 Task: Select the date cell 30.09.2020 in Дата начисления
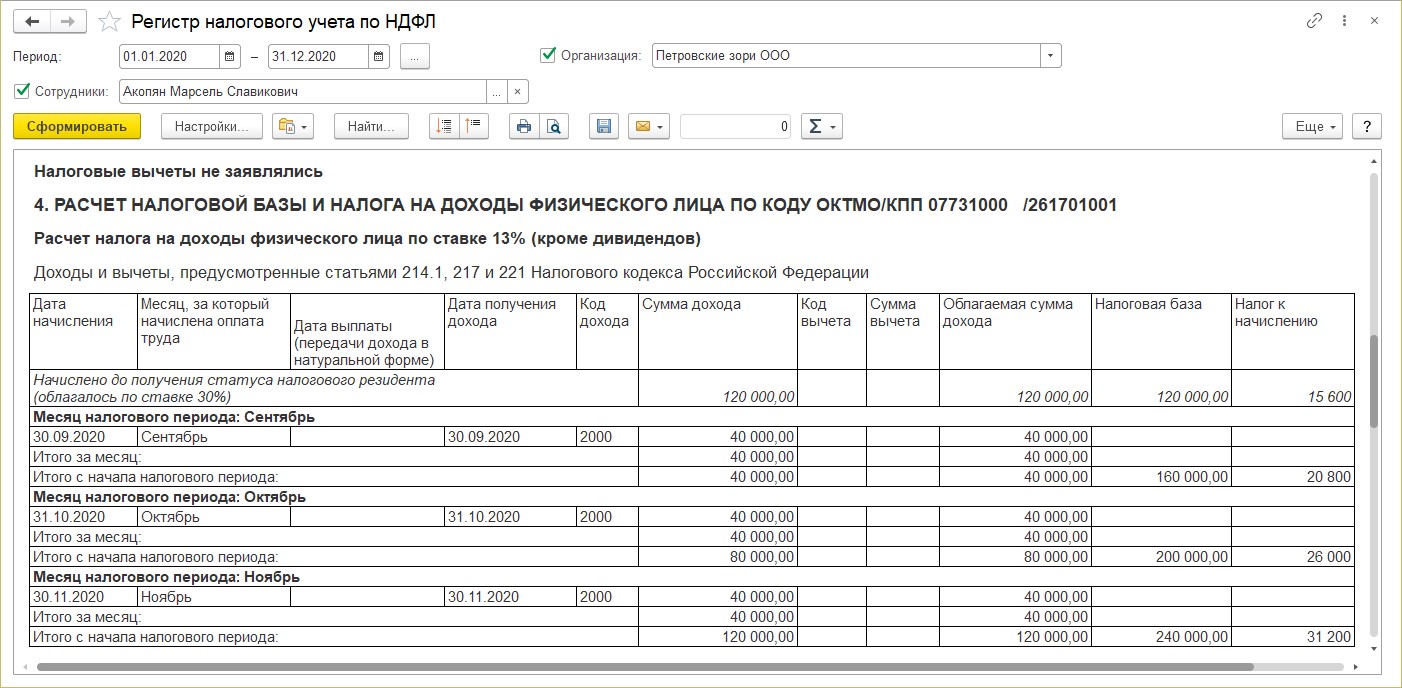coord(83,437)
